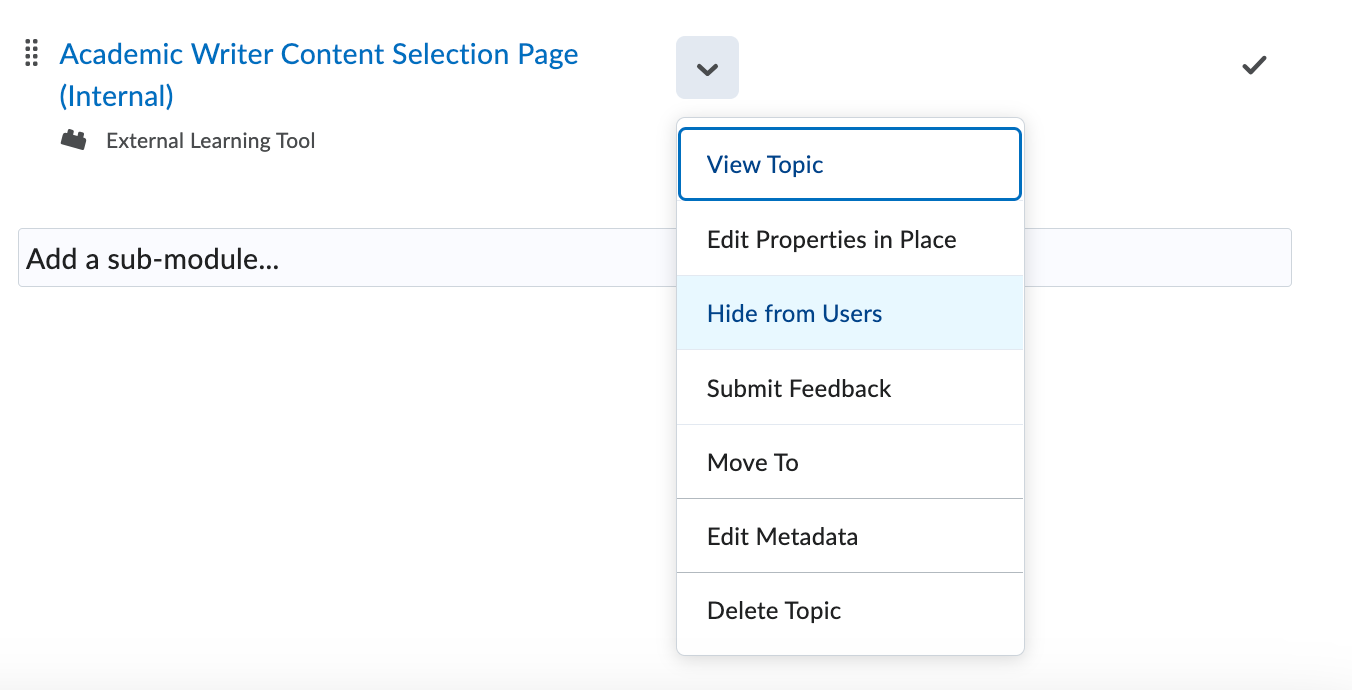Open Academic Writer Content Selection Page link
This screenshot has height=690, width=1352.
319,75
